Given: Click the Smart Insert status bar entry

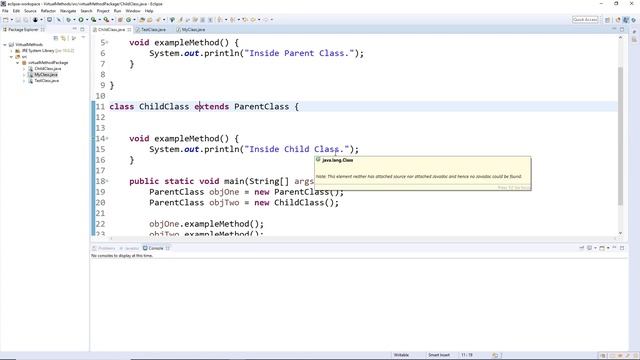Looking at the screenshot, I should 439,355.
